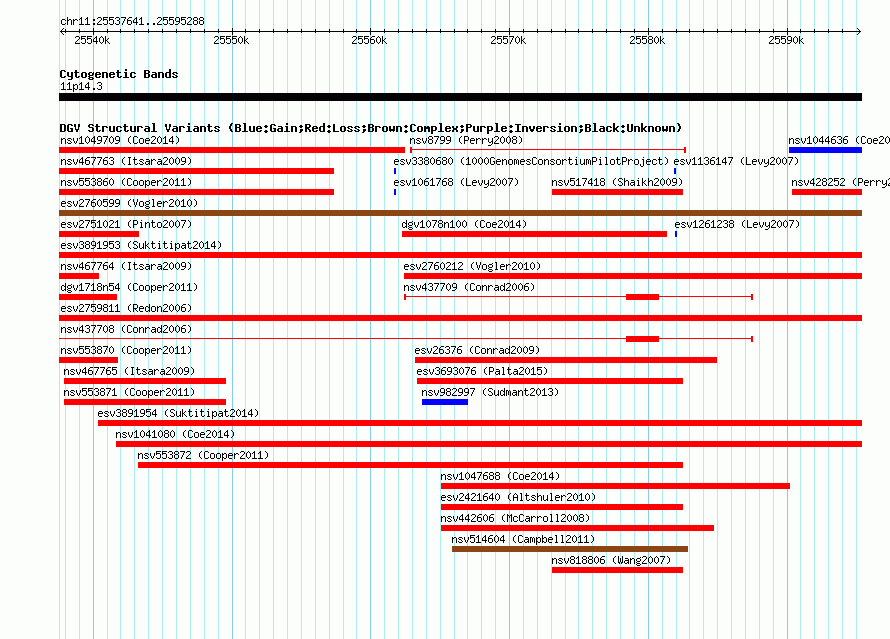Image resolution: width=890 pixels, height=639 pixels.
Task: Click the red esv26376 loss bar
Action: [566, 360]
